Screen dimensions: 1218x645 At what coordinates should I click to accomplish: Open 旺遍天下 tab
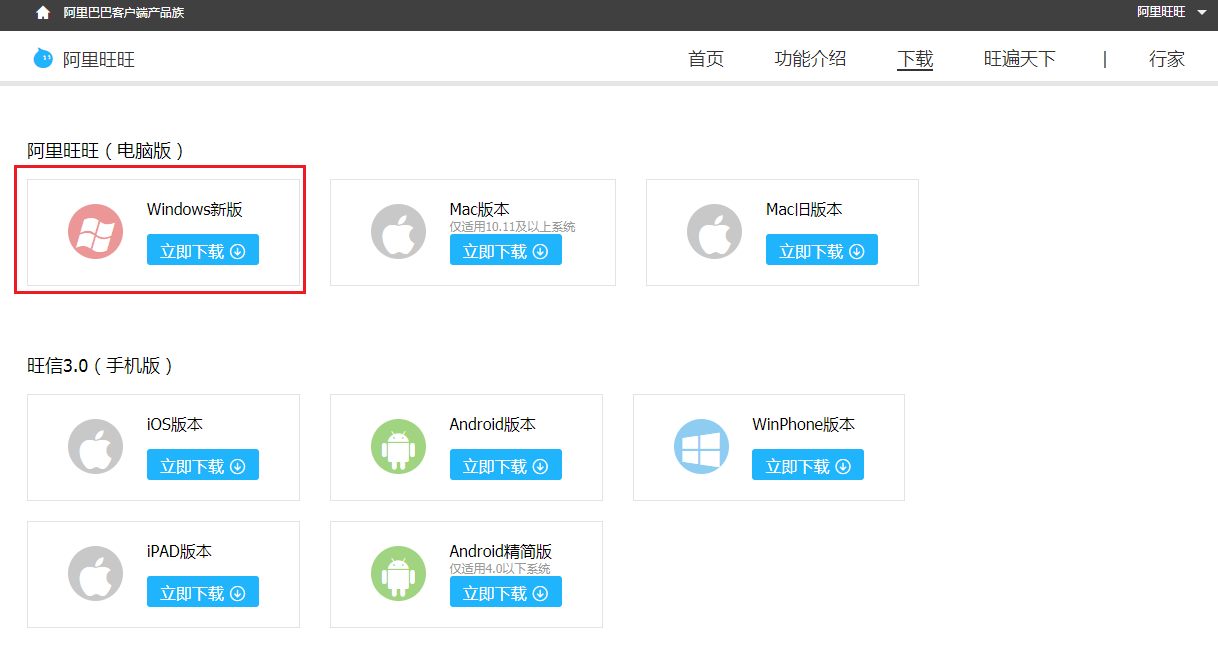1020,59
